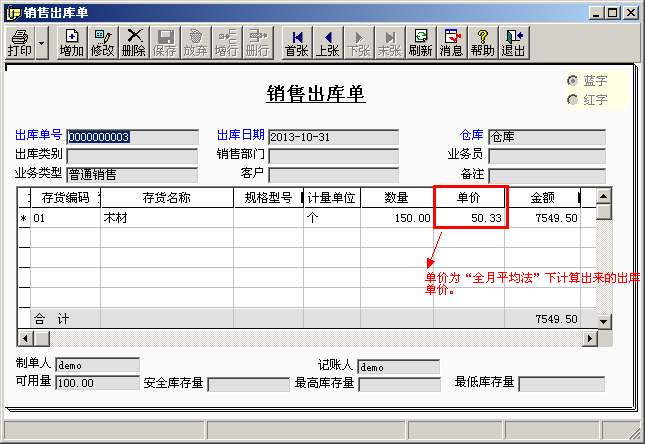The height and width of the screenshot is (444, 645).
Task: Select the 蓝字 radio button
Action: 572,81
